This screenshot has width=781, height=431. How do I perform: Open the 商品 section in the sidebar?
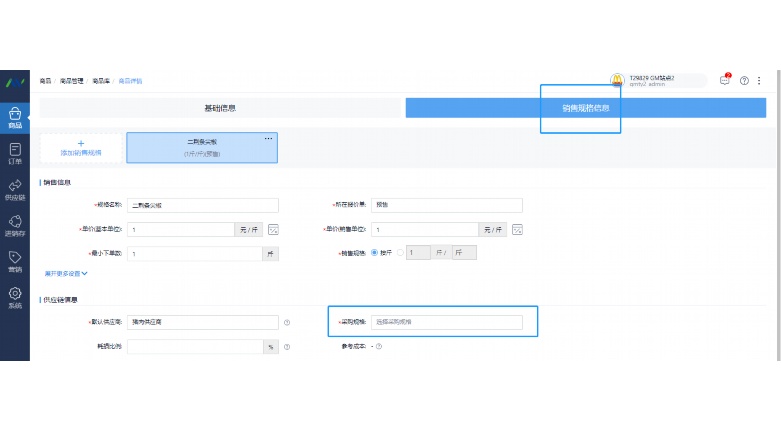point(15,118)
